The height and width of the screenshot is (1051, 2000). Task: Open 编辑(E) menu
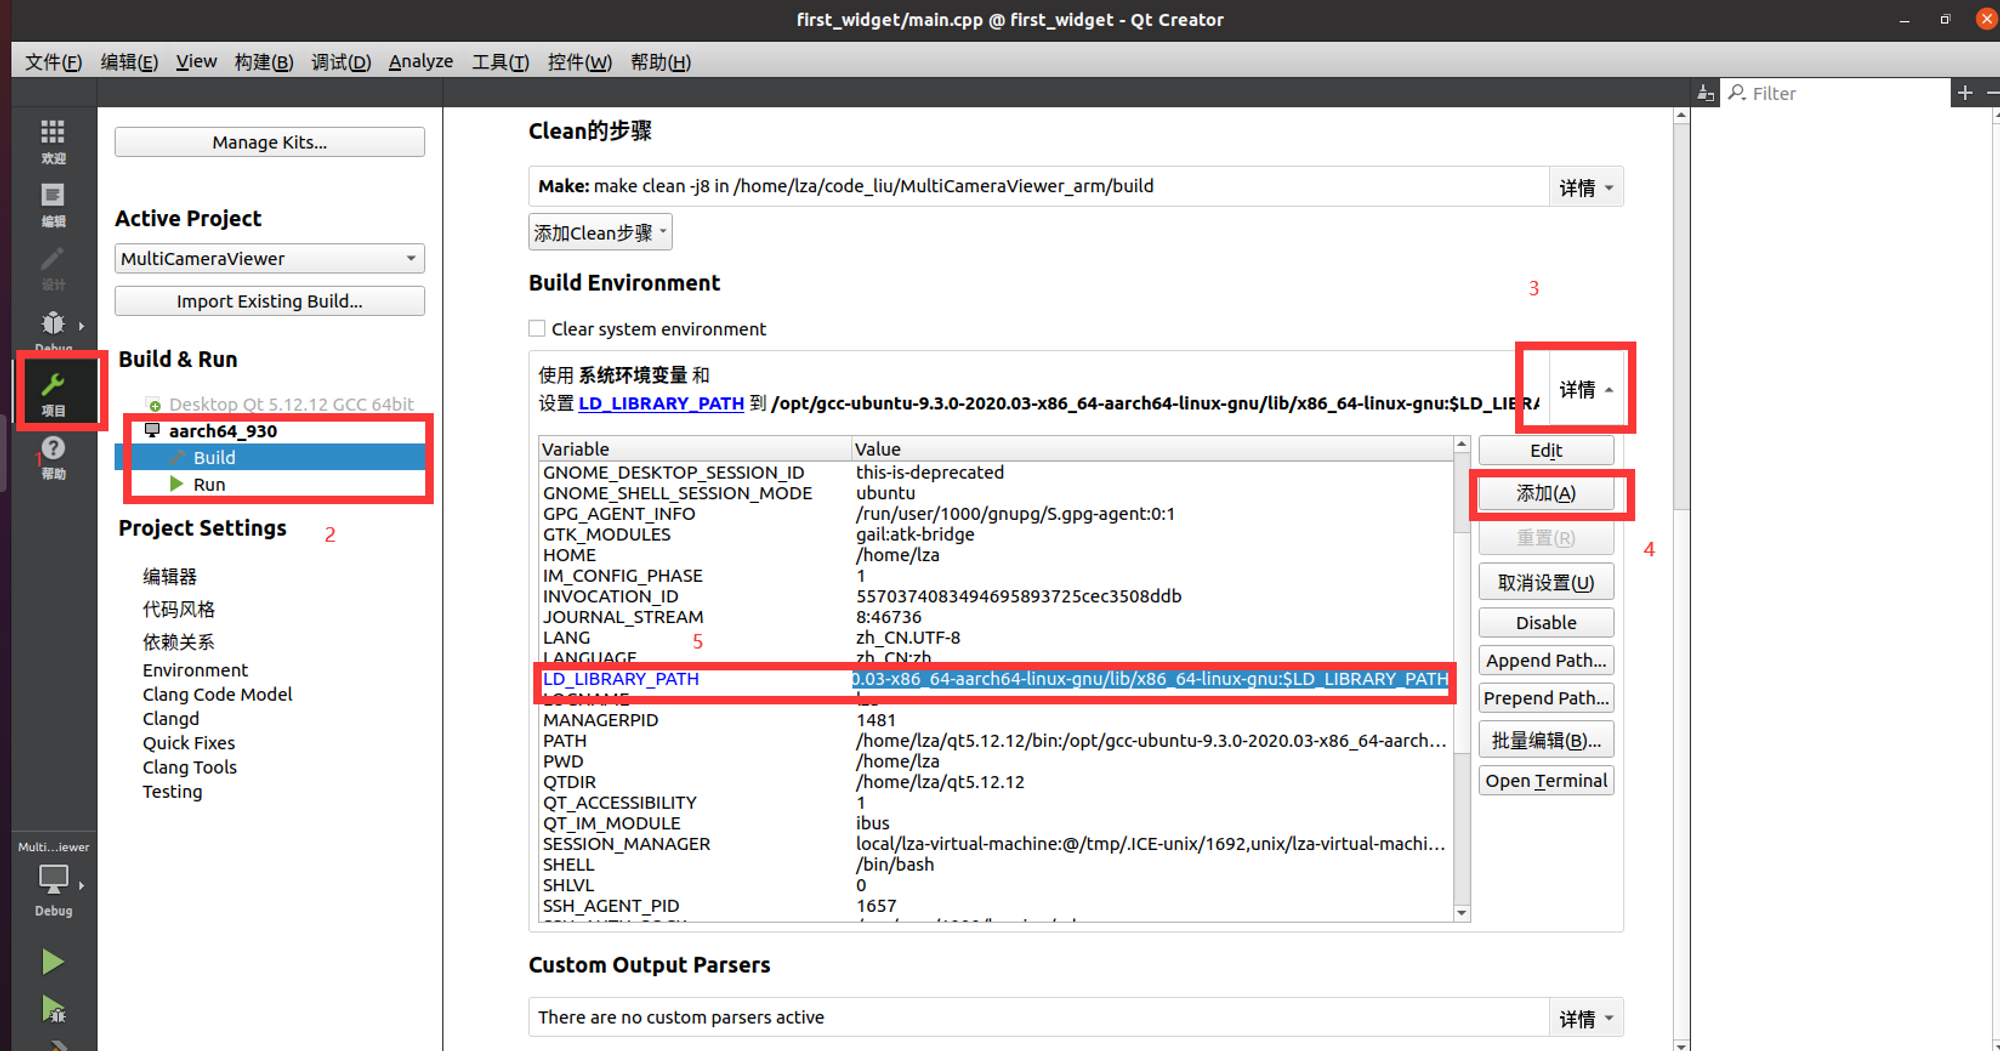pyautogui.click(x=129, y=62)
